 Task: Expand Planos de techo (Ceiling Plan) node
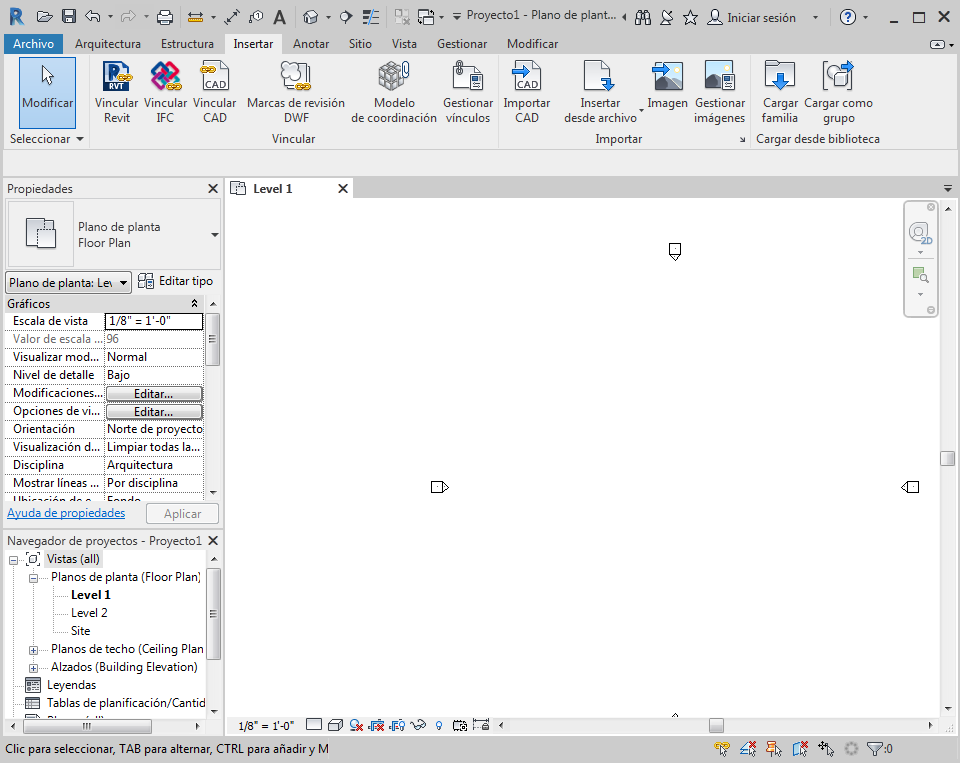pyautogui.click(x=34, y=650)
